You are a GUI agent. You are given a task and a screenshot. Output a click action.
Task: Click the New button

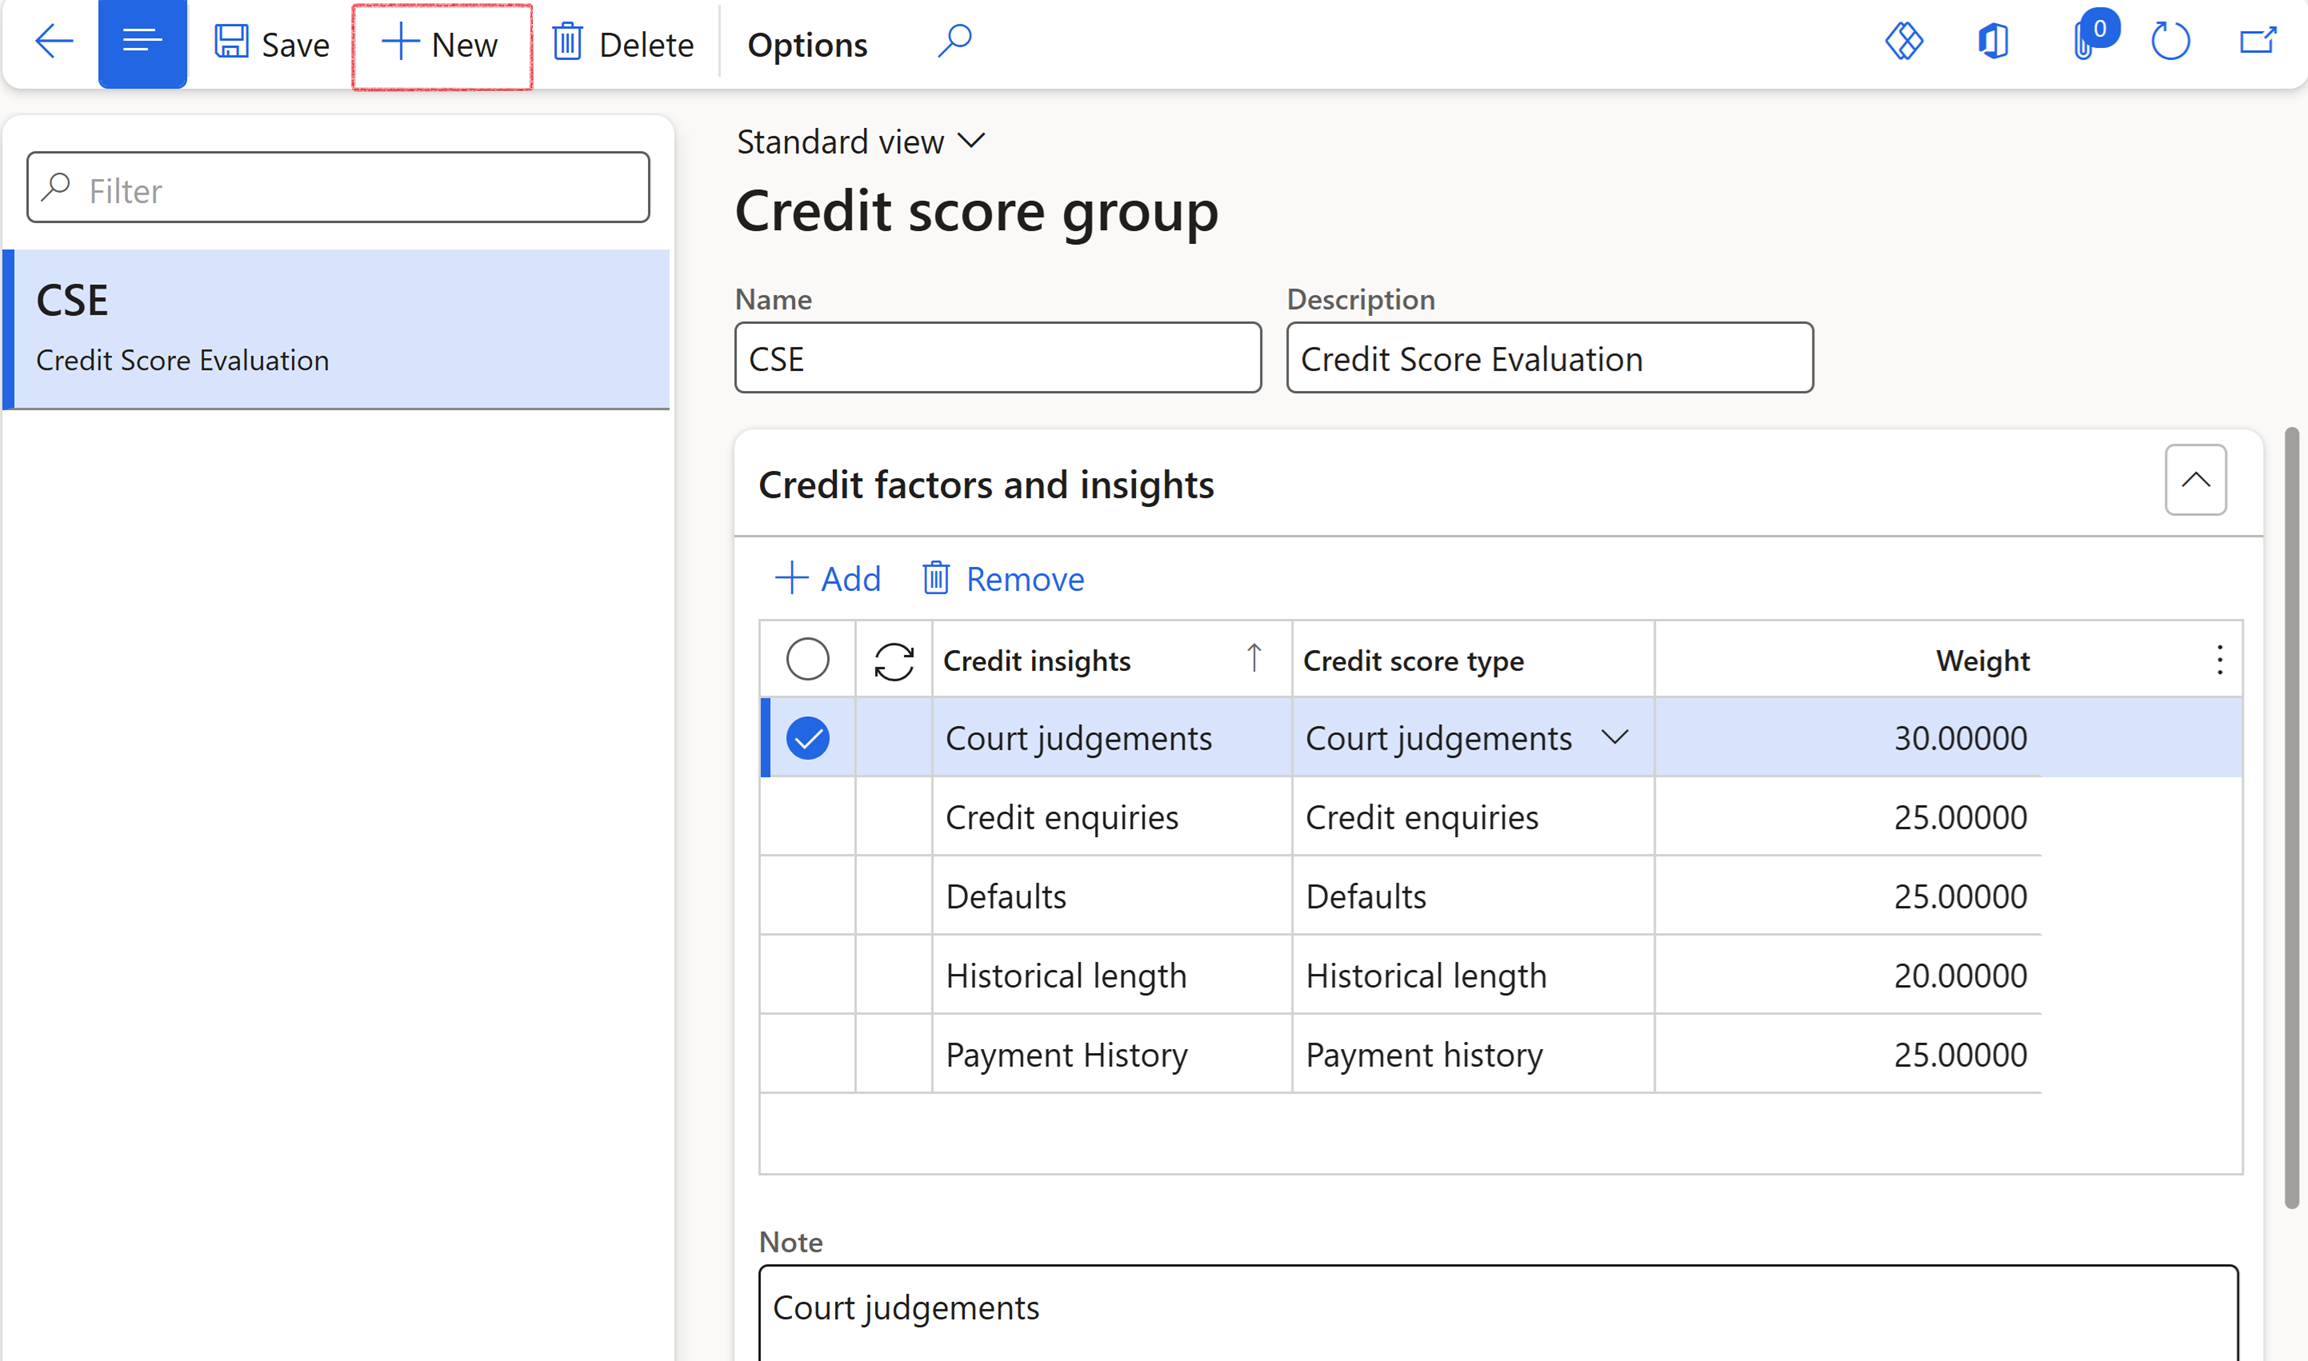[x=441, y=44]
